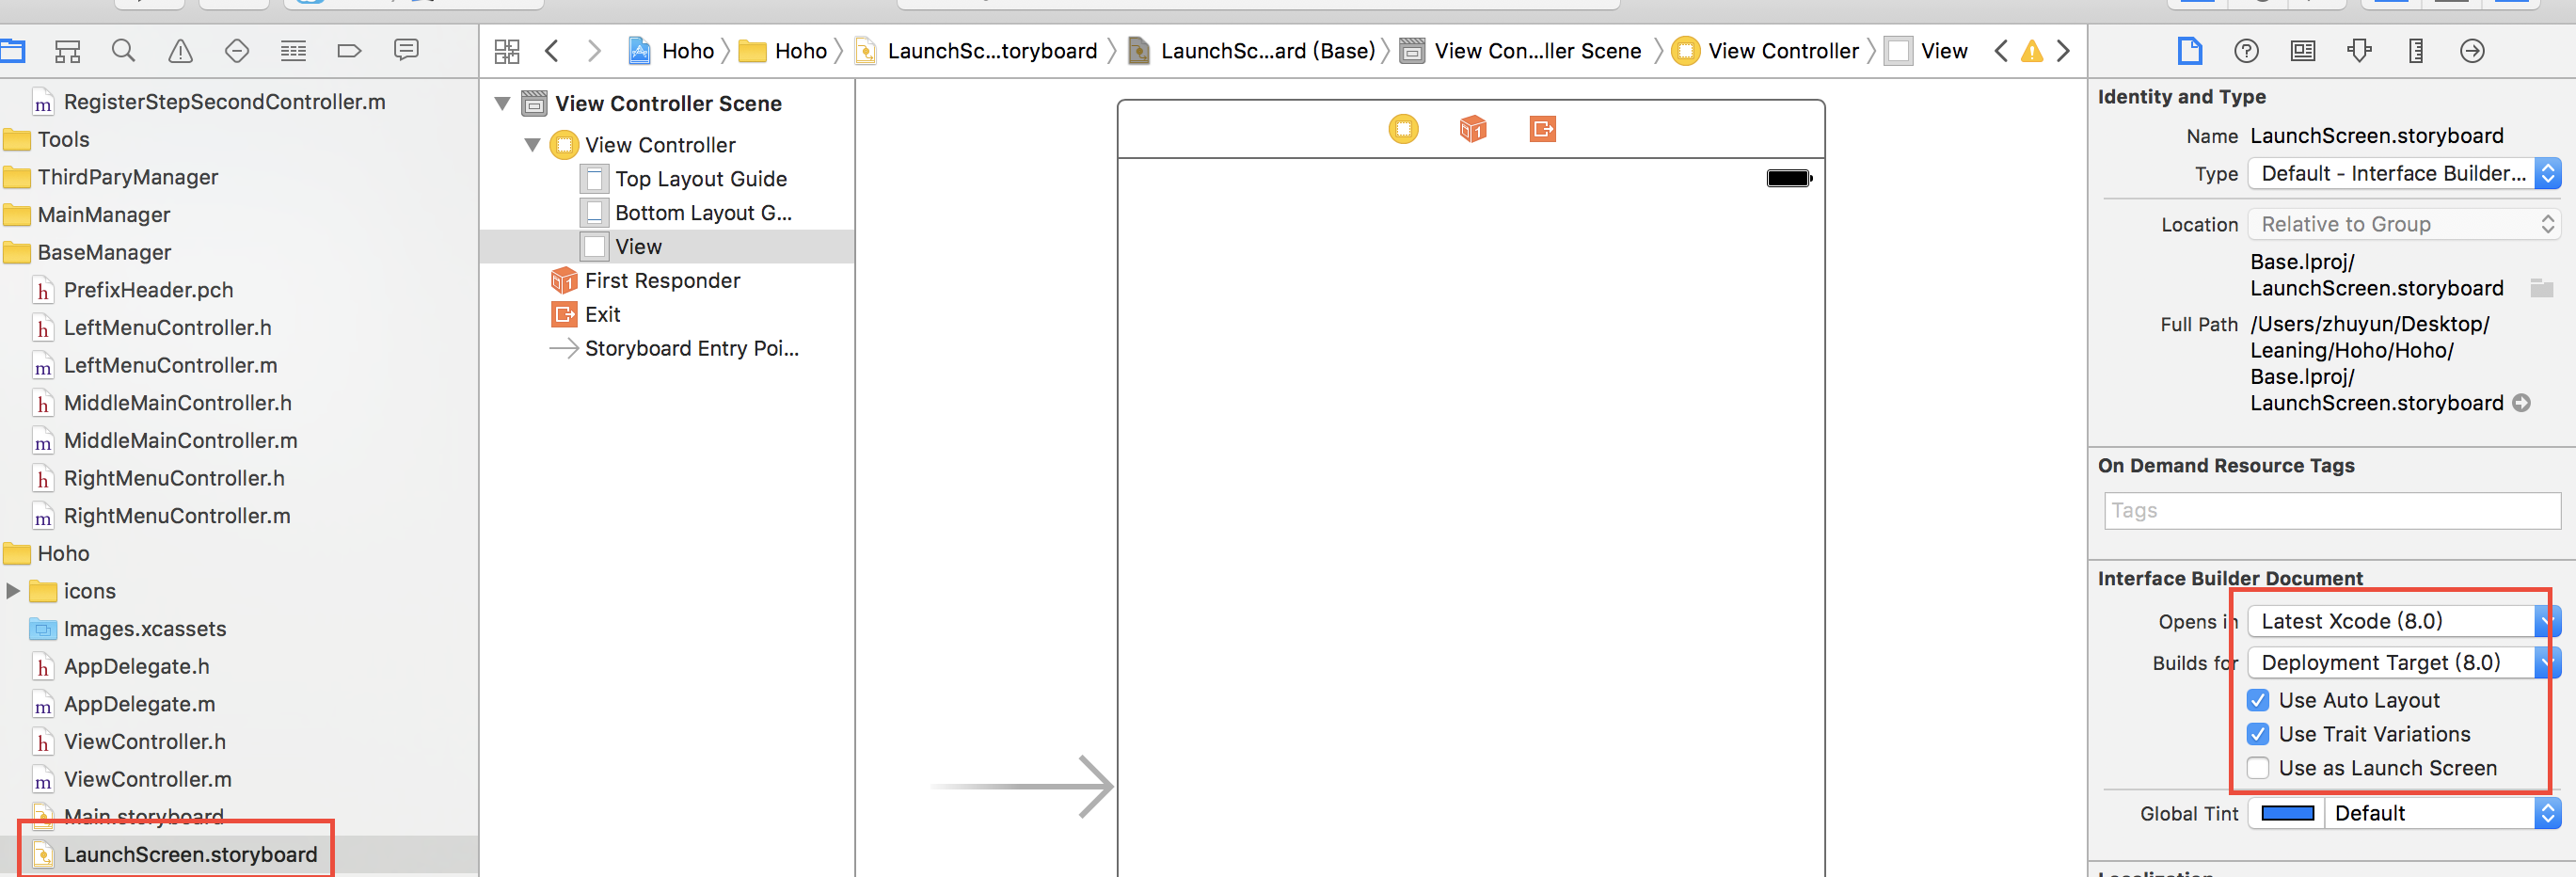Select Main.storyboard in the file navigator
This screenshot has height=877, width=2576.
point(143,816)
